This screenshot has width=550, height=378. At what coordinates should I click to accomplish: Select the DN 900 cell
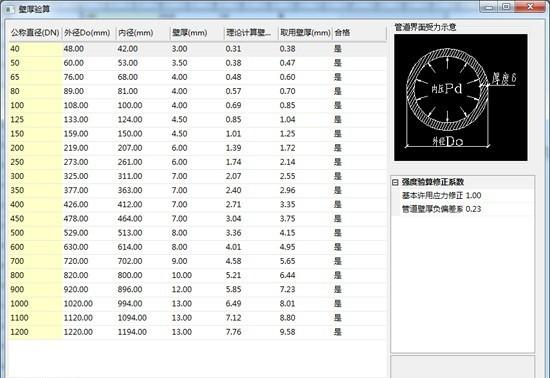[x=35, y=289]
